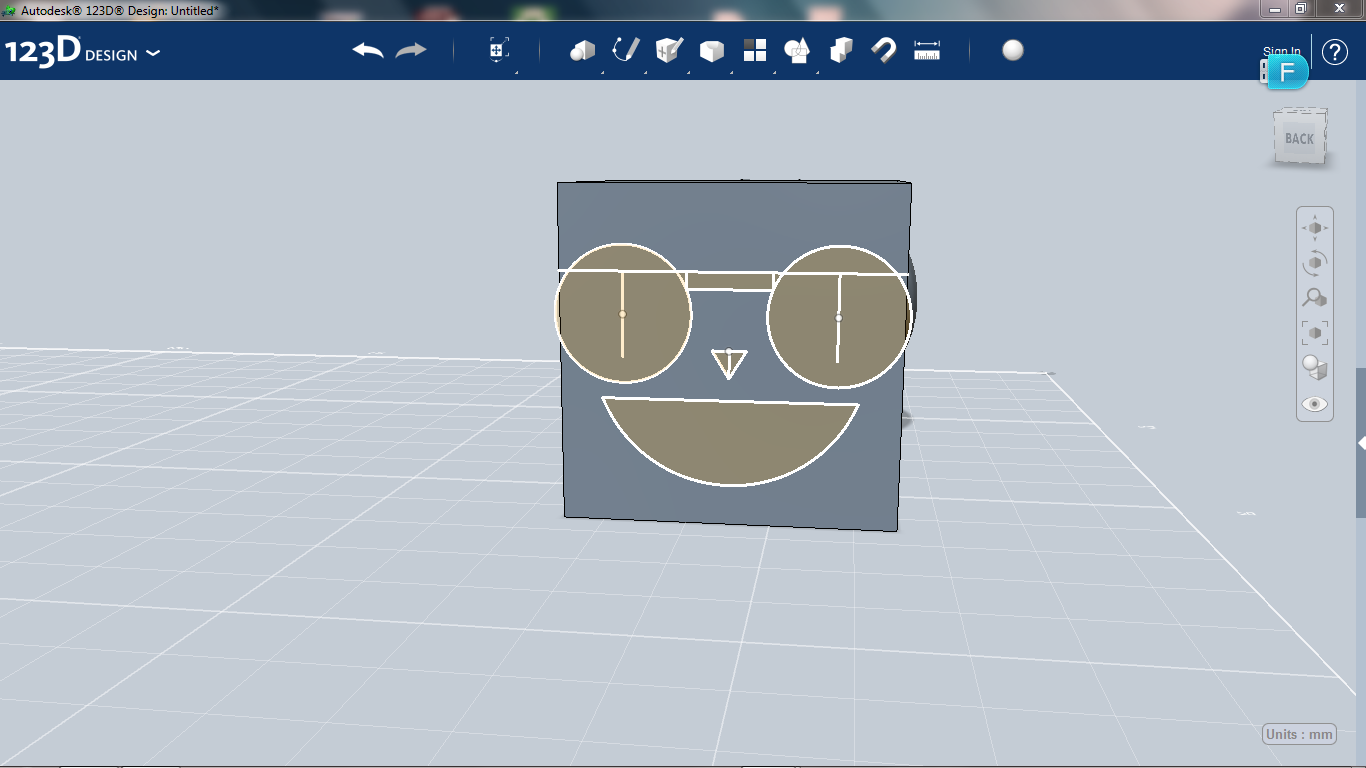Activate the Snap magnet tool
The height and width of the screenshot is (768, 1366).
click(x=884, y=50)
